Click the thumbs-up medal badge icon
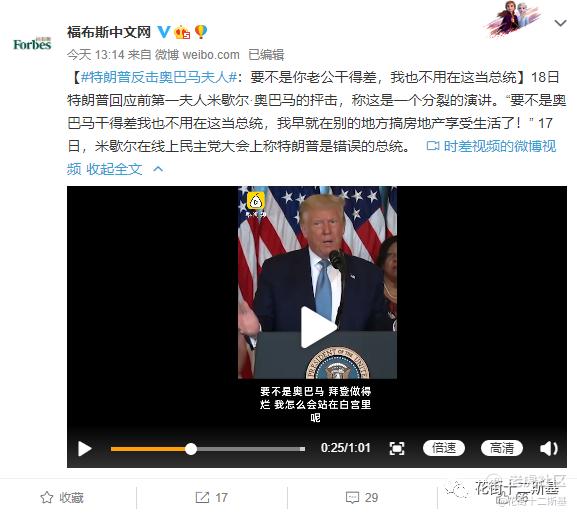Image resolution: width=577 pixels, height=514 pixels. tap(182, 32)
